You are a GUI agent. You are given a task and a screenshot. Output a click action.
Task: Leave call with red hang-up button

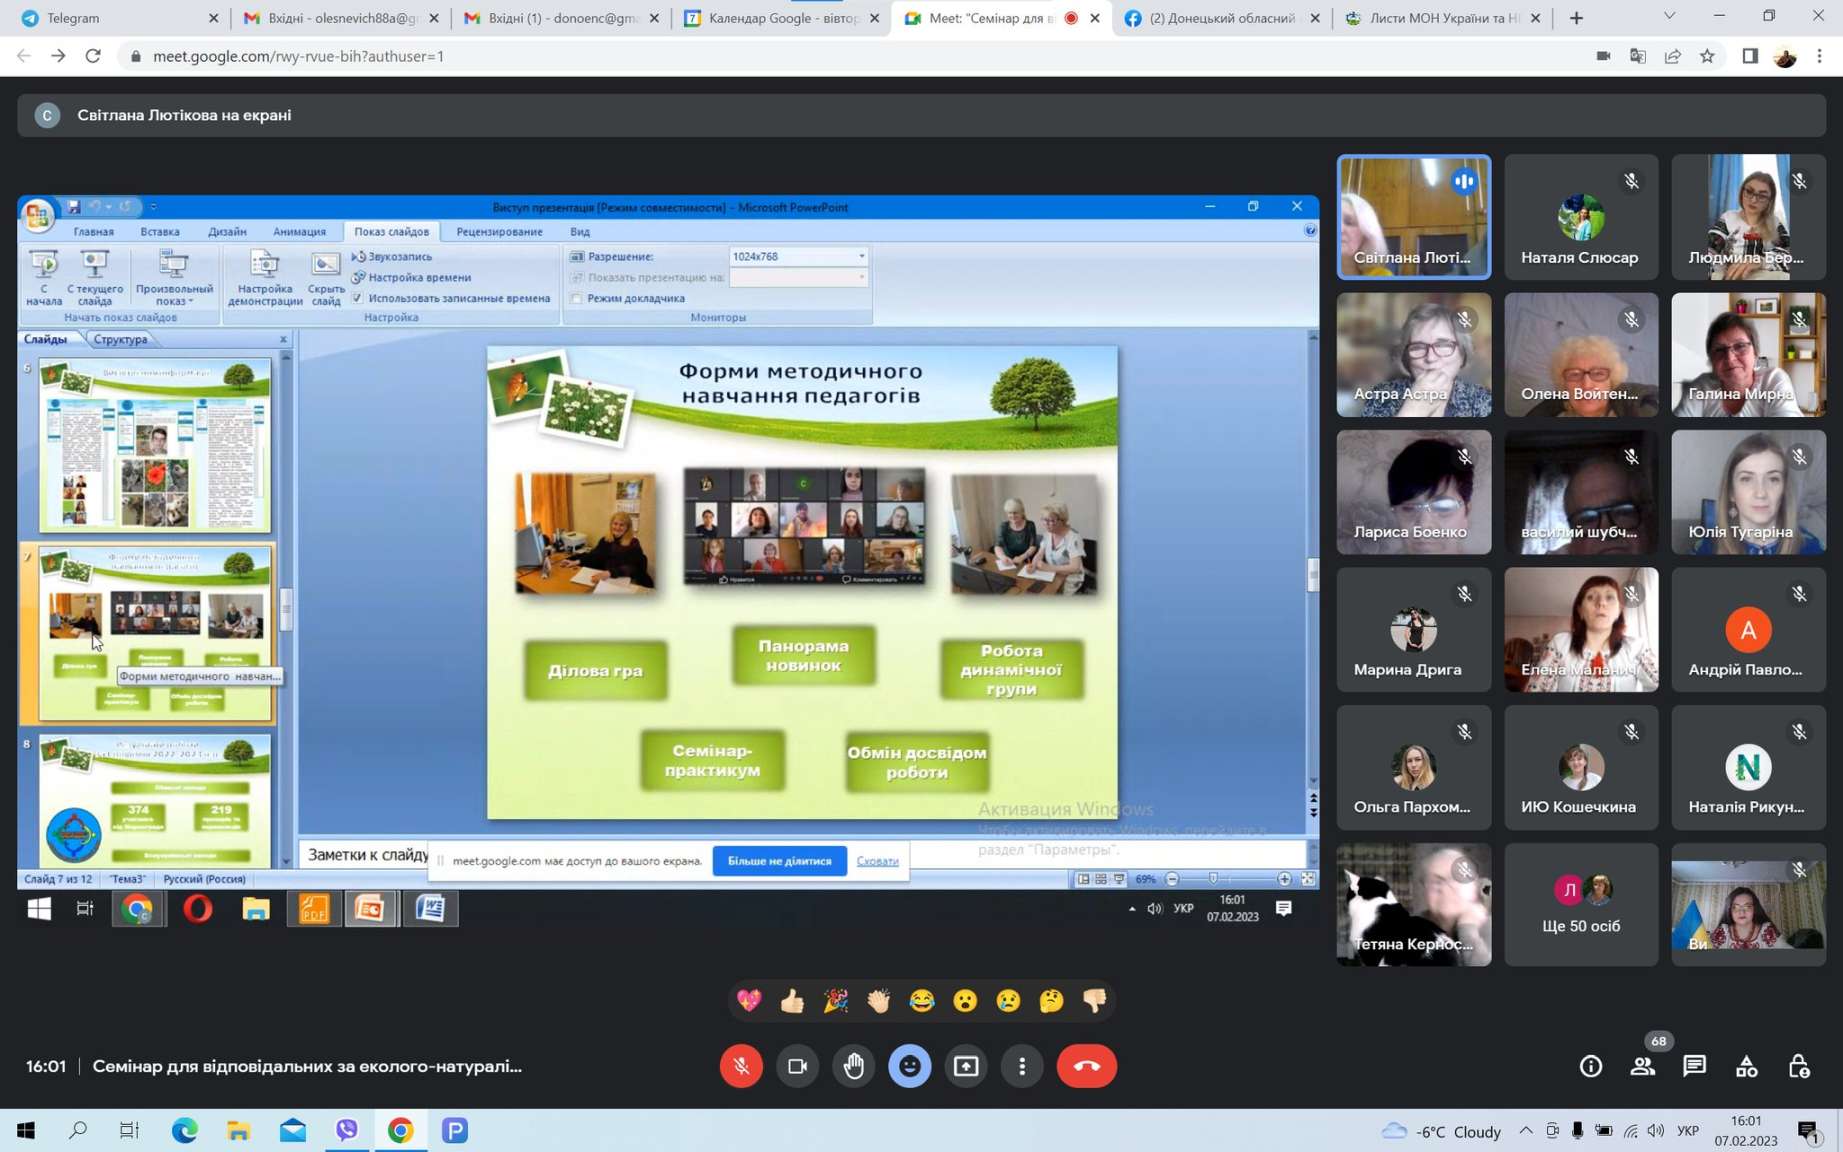point(1086,1066)
